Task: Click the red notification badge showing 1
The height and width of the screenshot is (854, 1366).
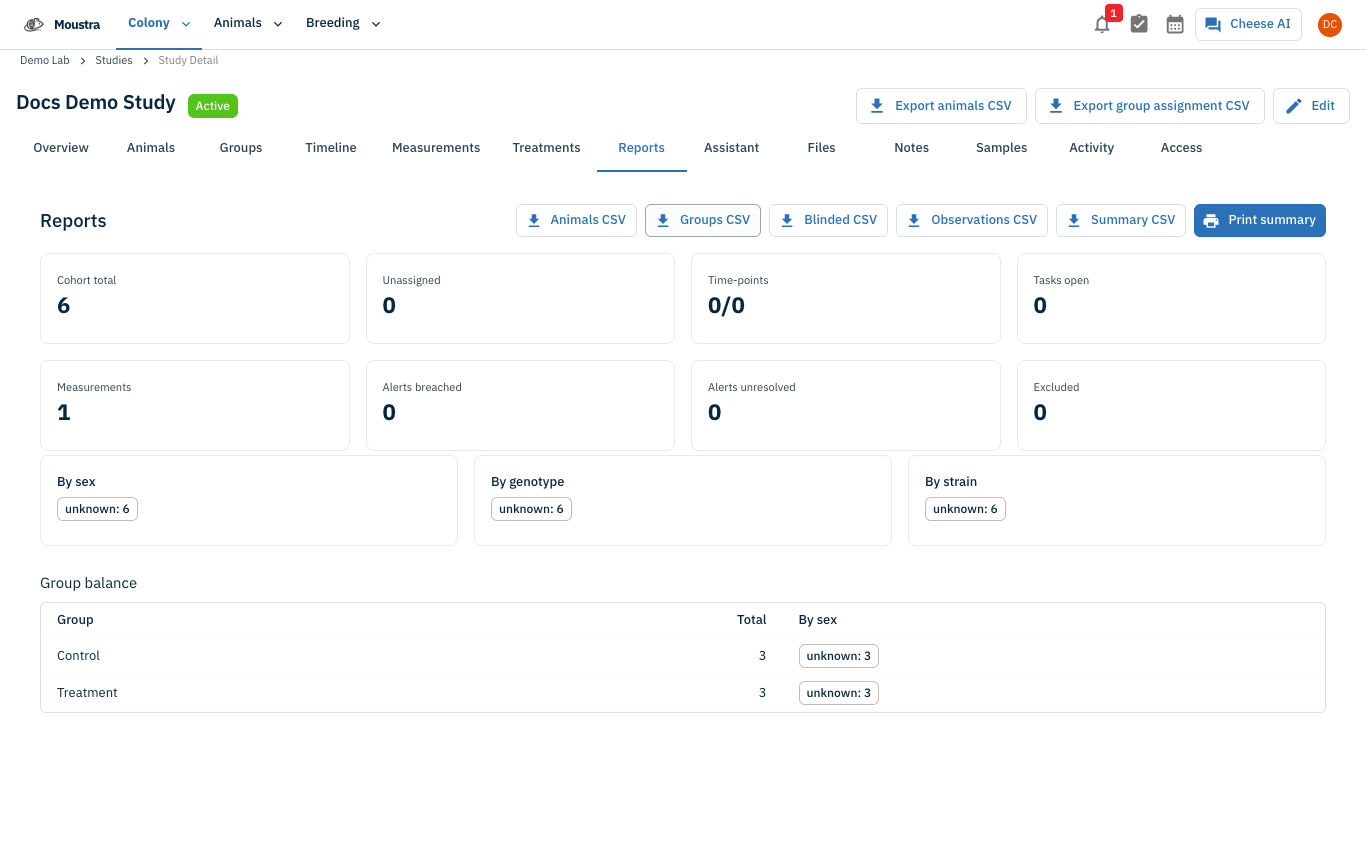Action: click(1113, 13)
